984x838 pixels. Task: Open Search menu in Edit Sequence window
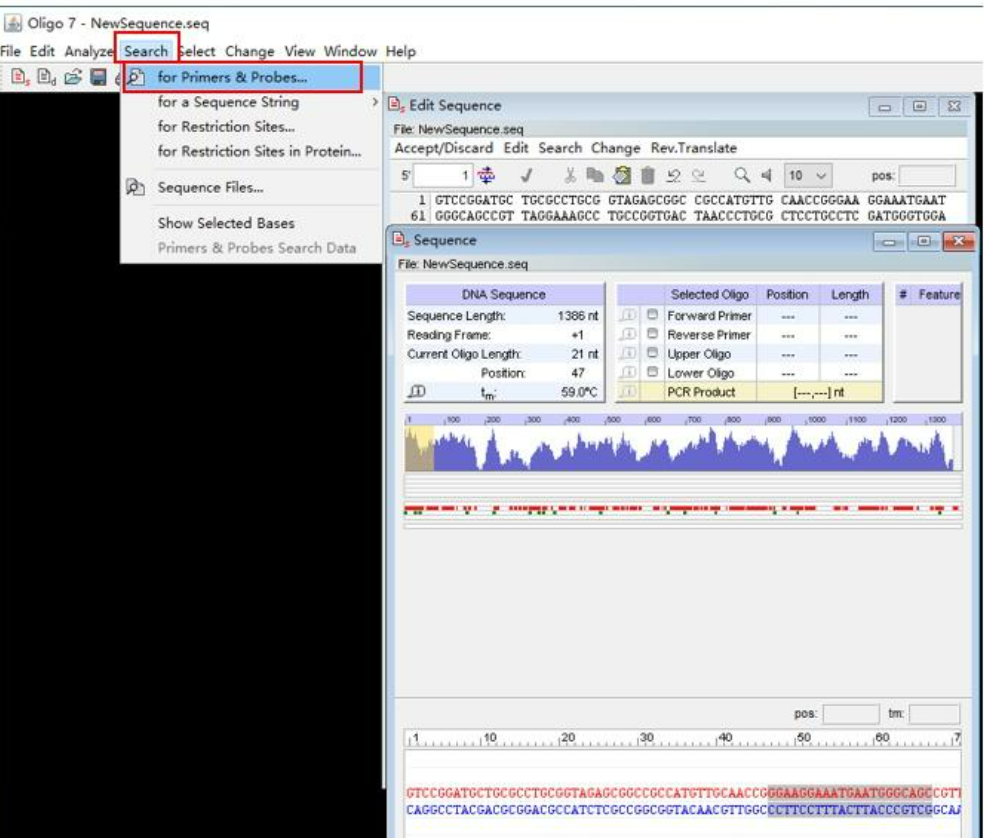560,148
